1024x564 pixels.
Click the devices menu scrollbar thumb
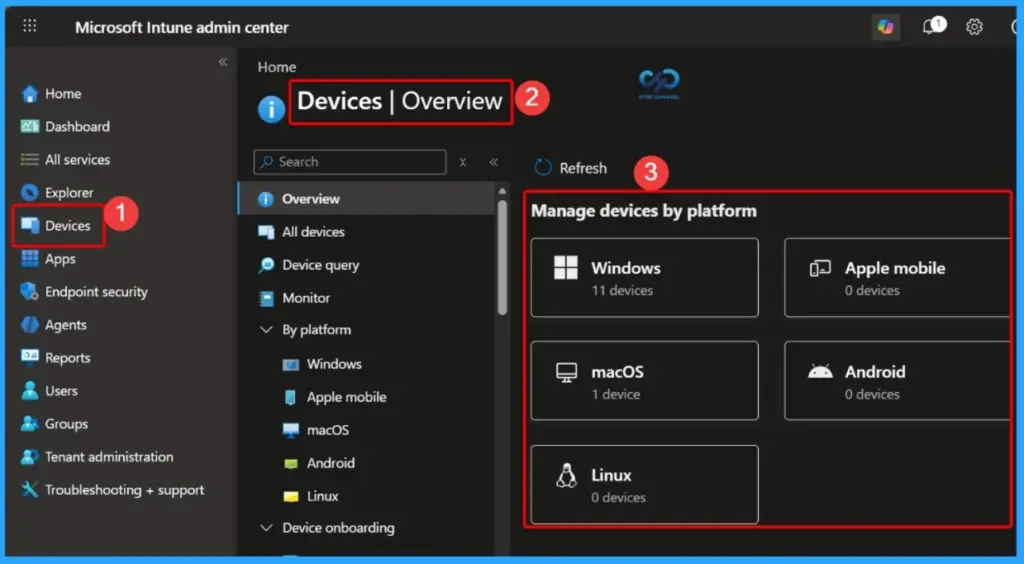[502, 258]
